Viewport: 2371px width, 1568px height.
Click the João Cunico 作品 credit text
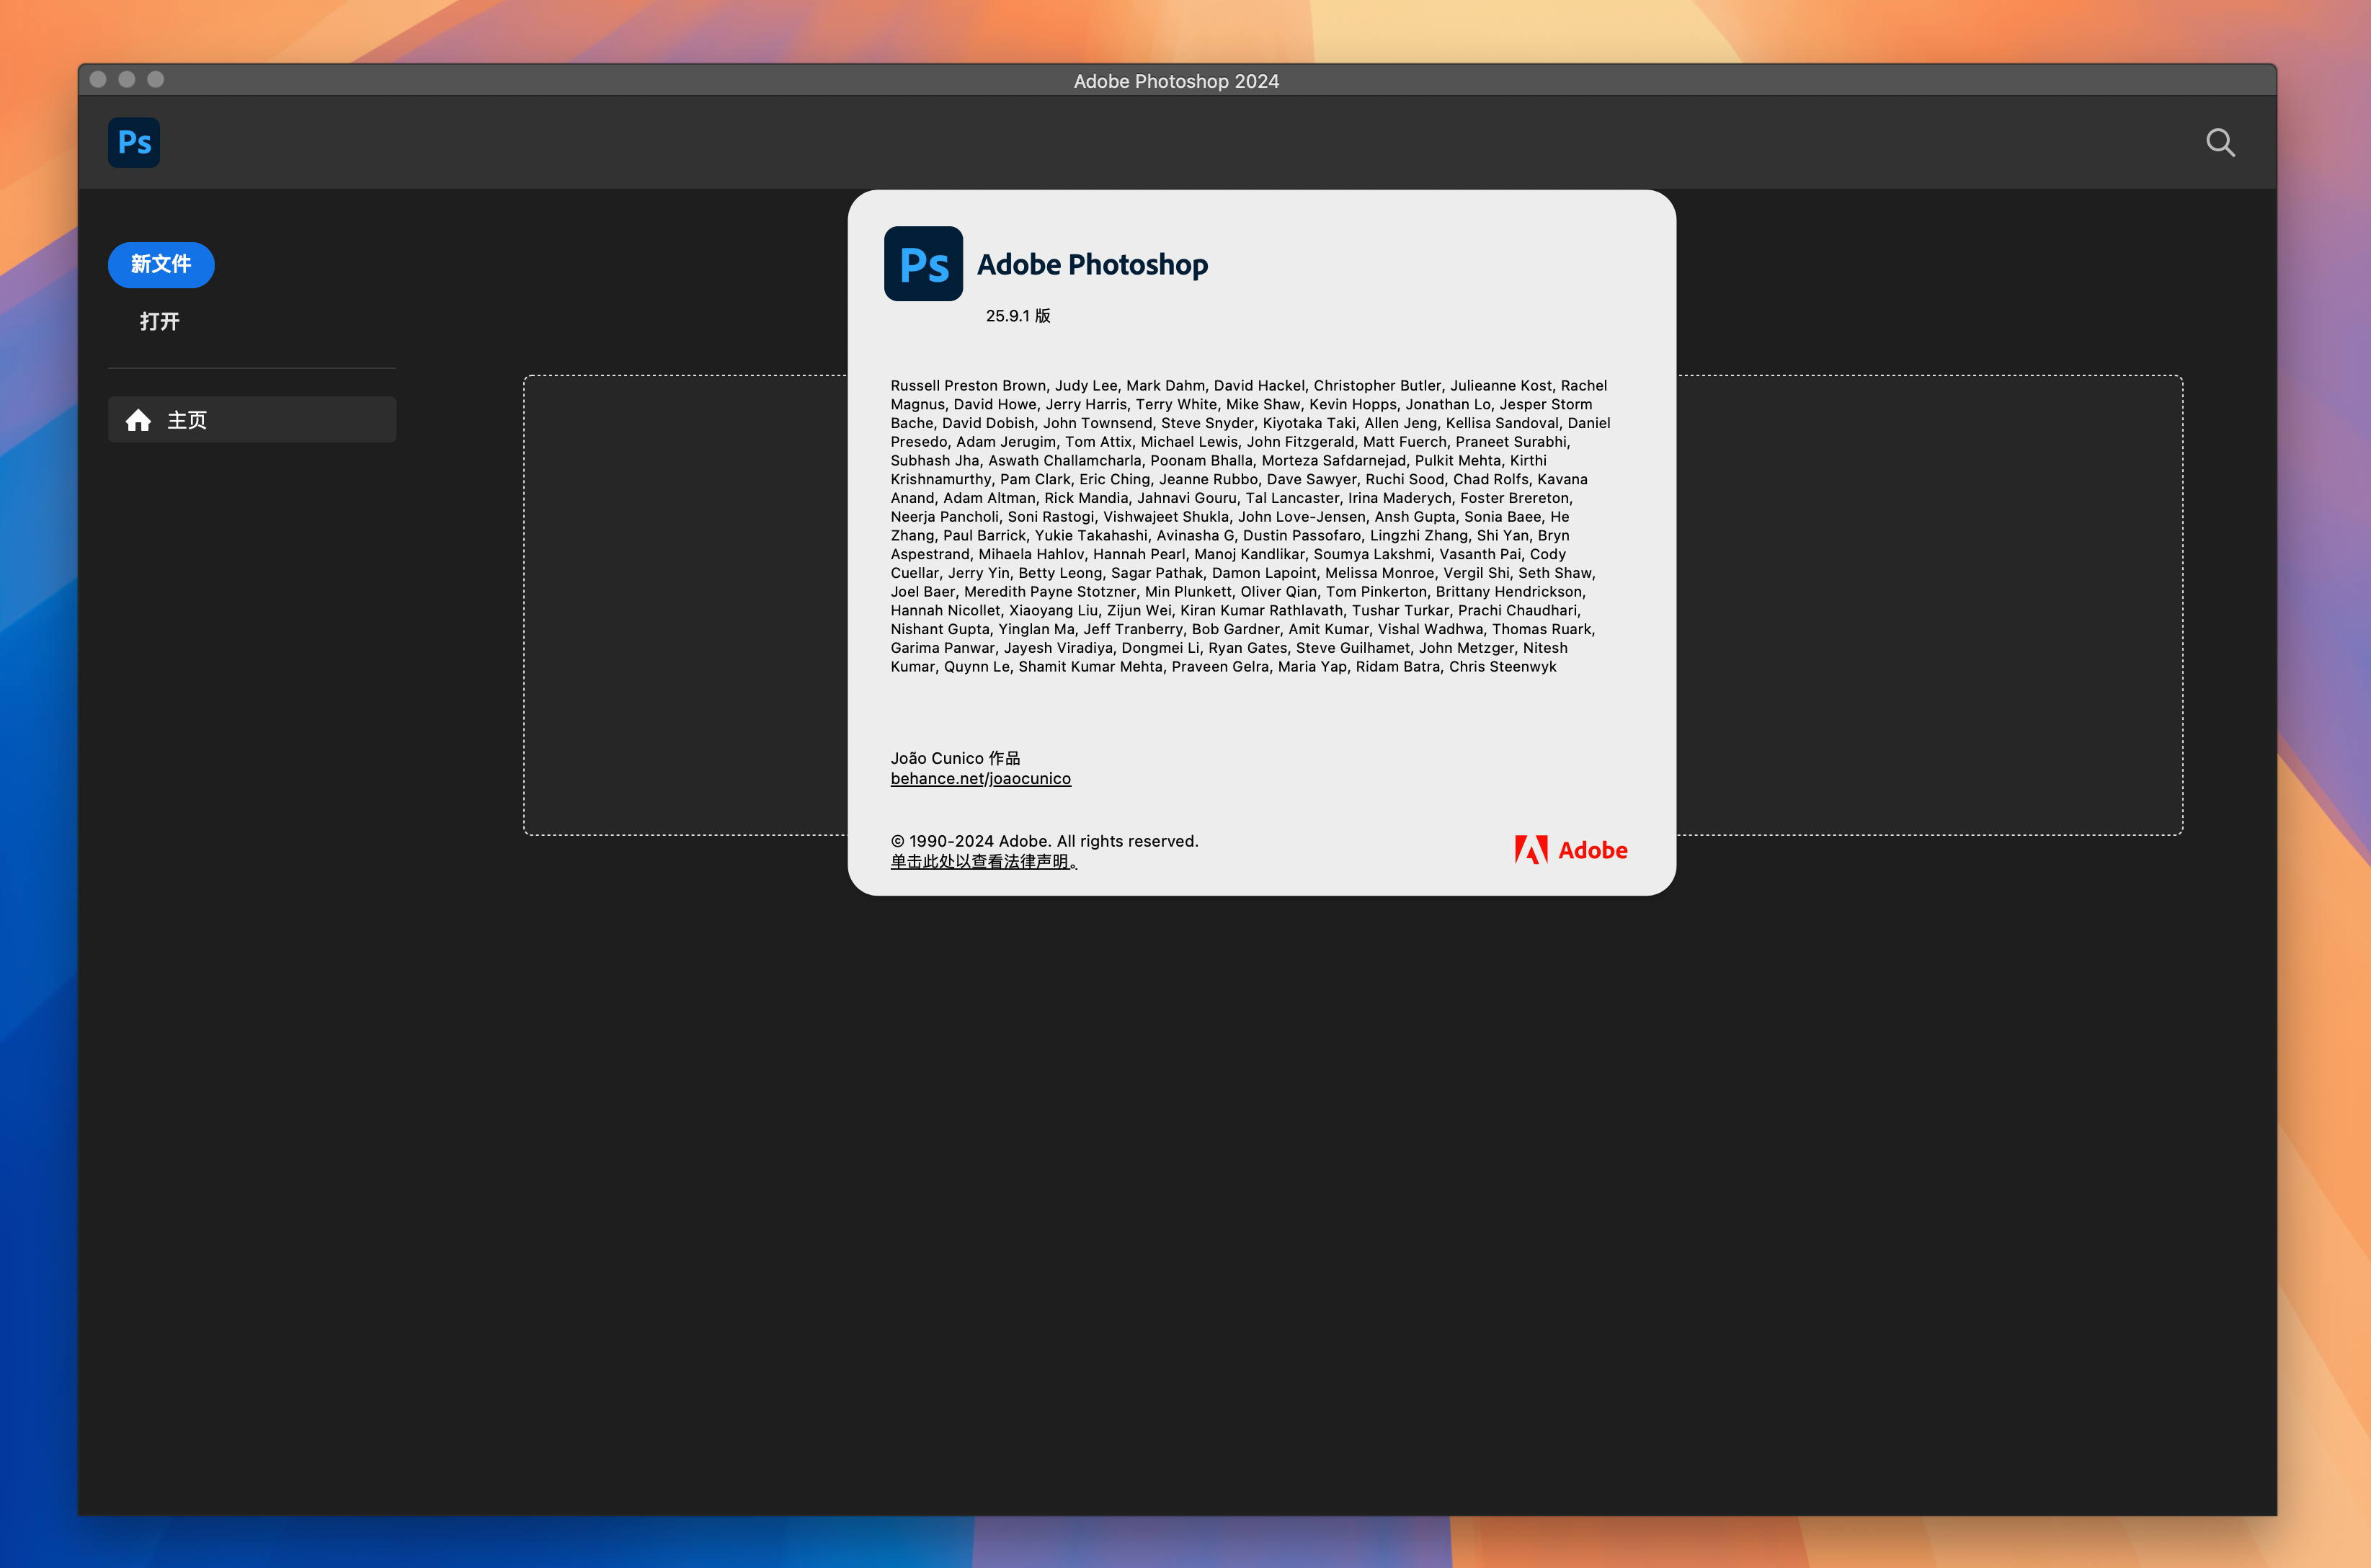[x=955, y=758]
